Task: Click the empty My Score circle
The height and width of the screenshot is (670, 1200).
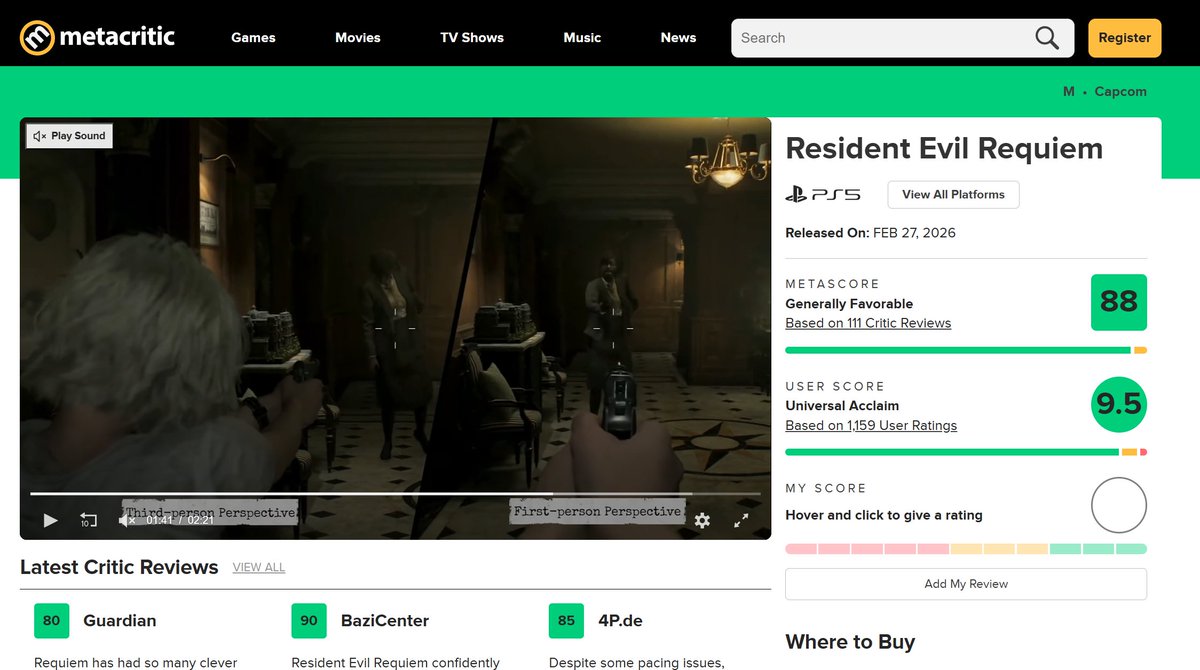Action: [1118, 505]
